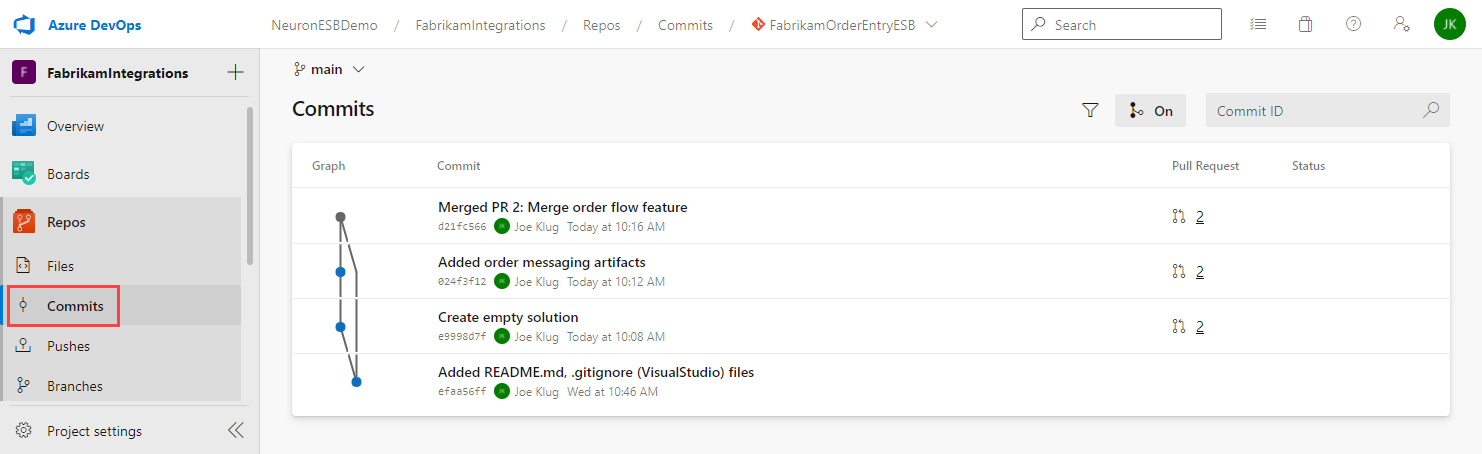
Task: Click the Commits breadcrumb link
Action: tap(685, 25)
